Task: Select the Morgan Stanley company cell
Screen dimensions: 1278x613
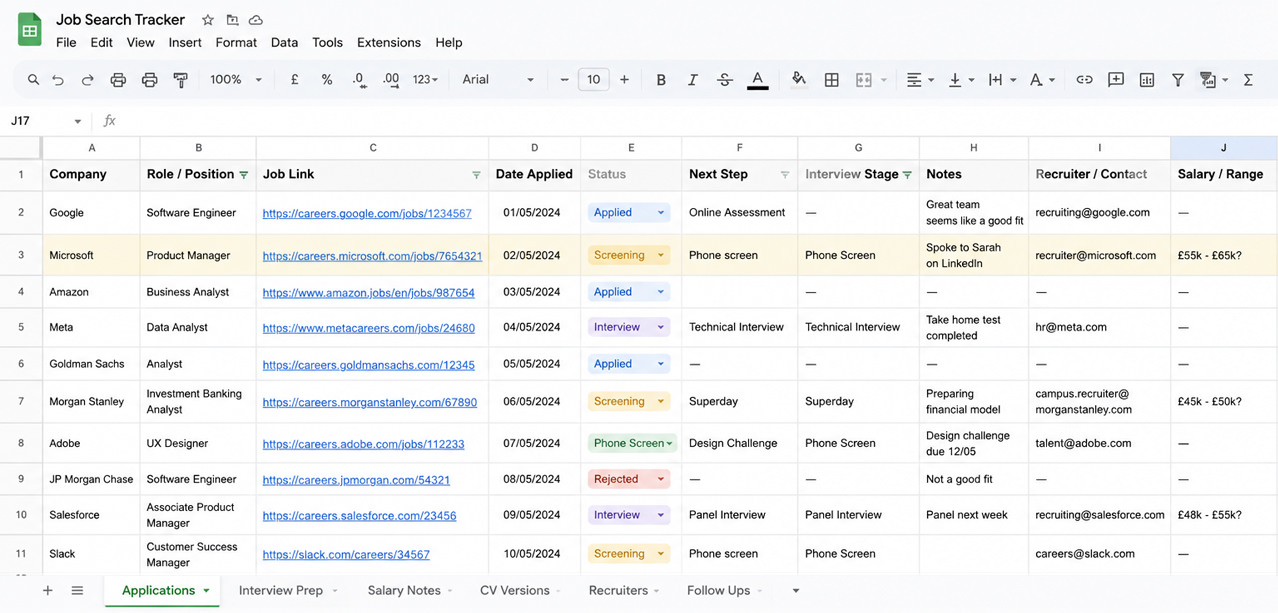Action: click(x=91, y=402)
